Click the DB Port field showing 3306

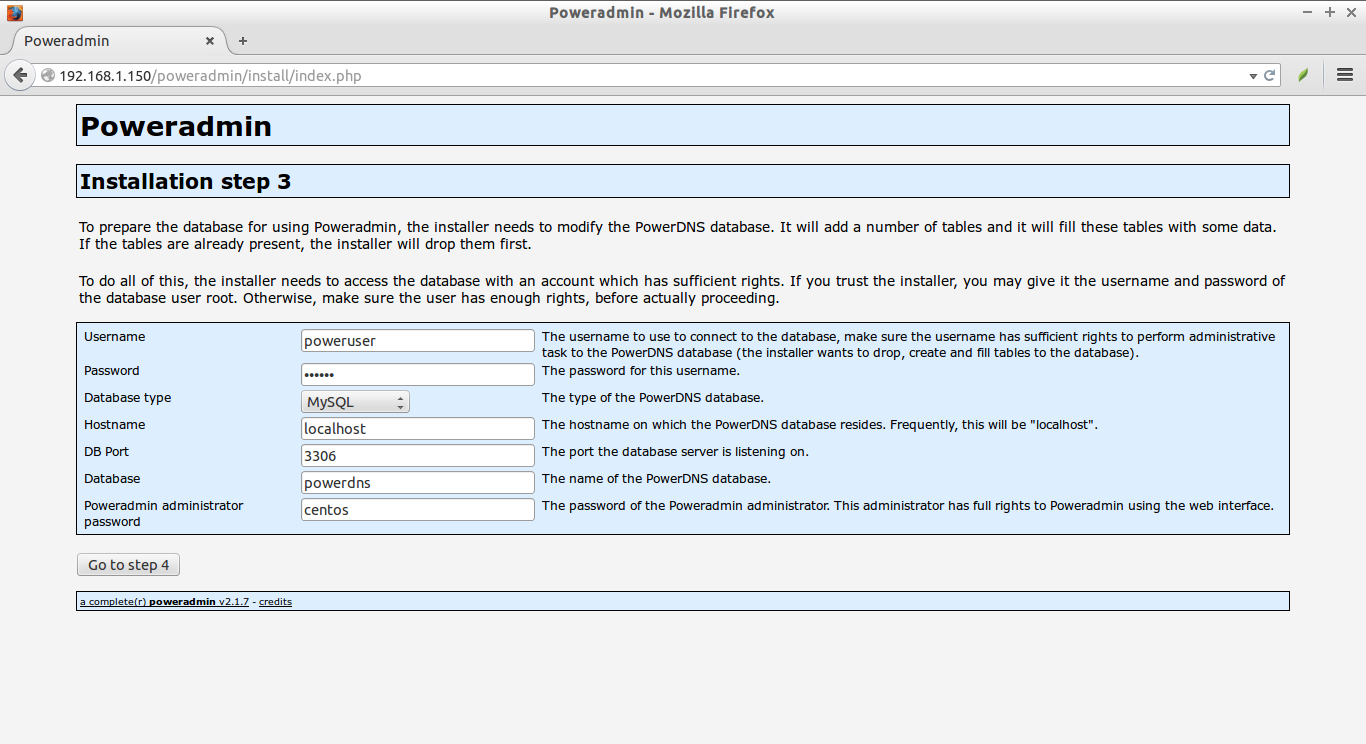coord(418,455)
